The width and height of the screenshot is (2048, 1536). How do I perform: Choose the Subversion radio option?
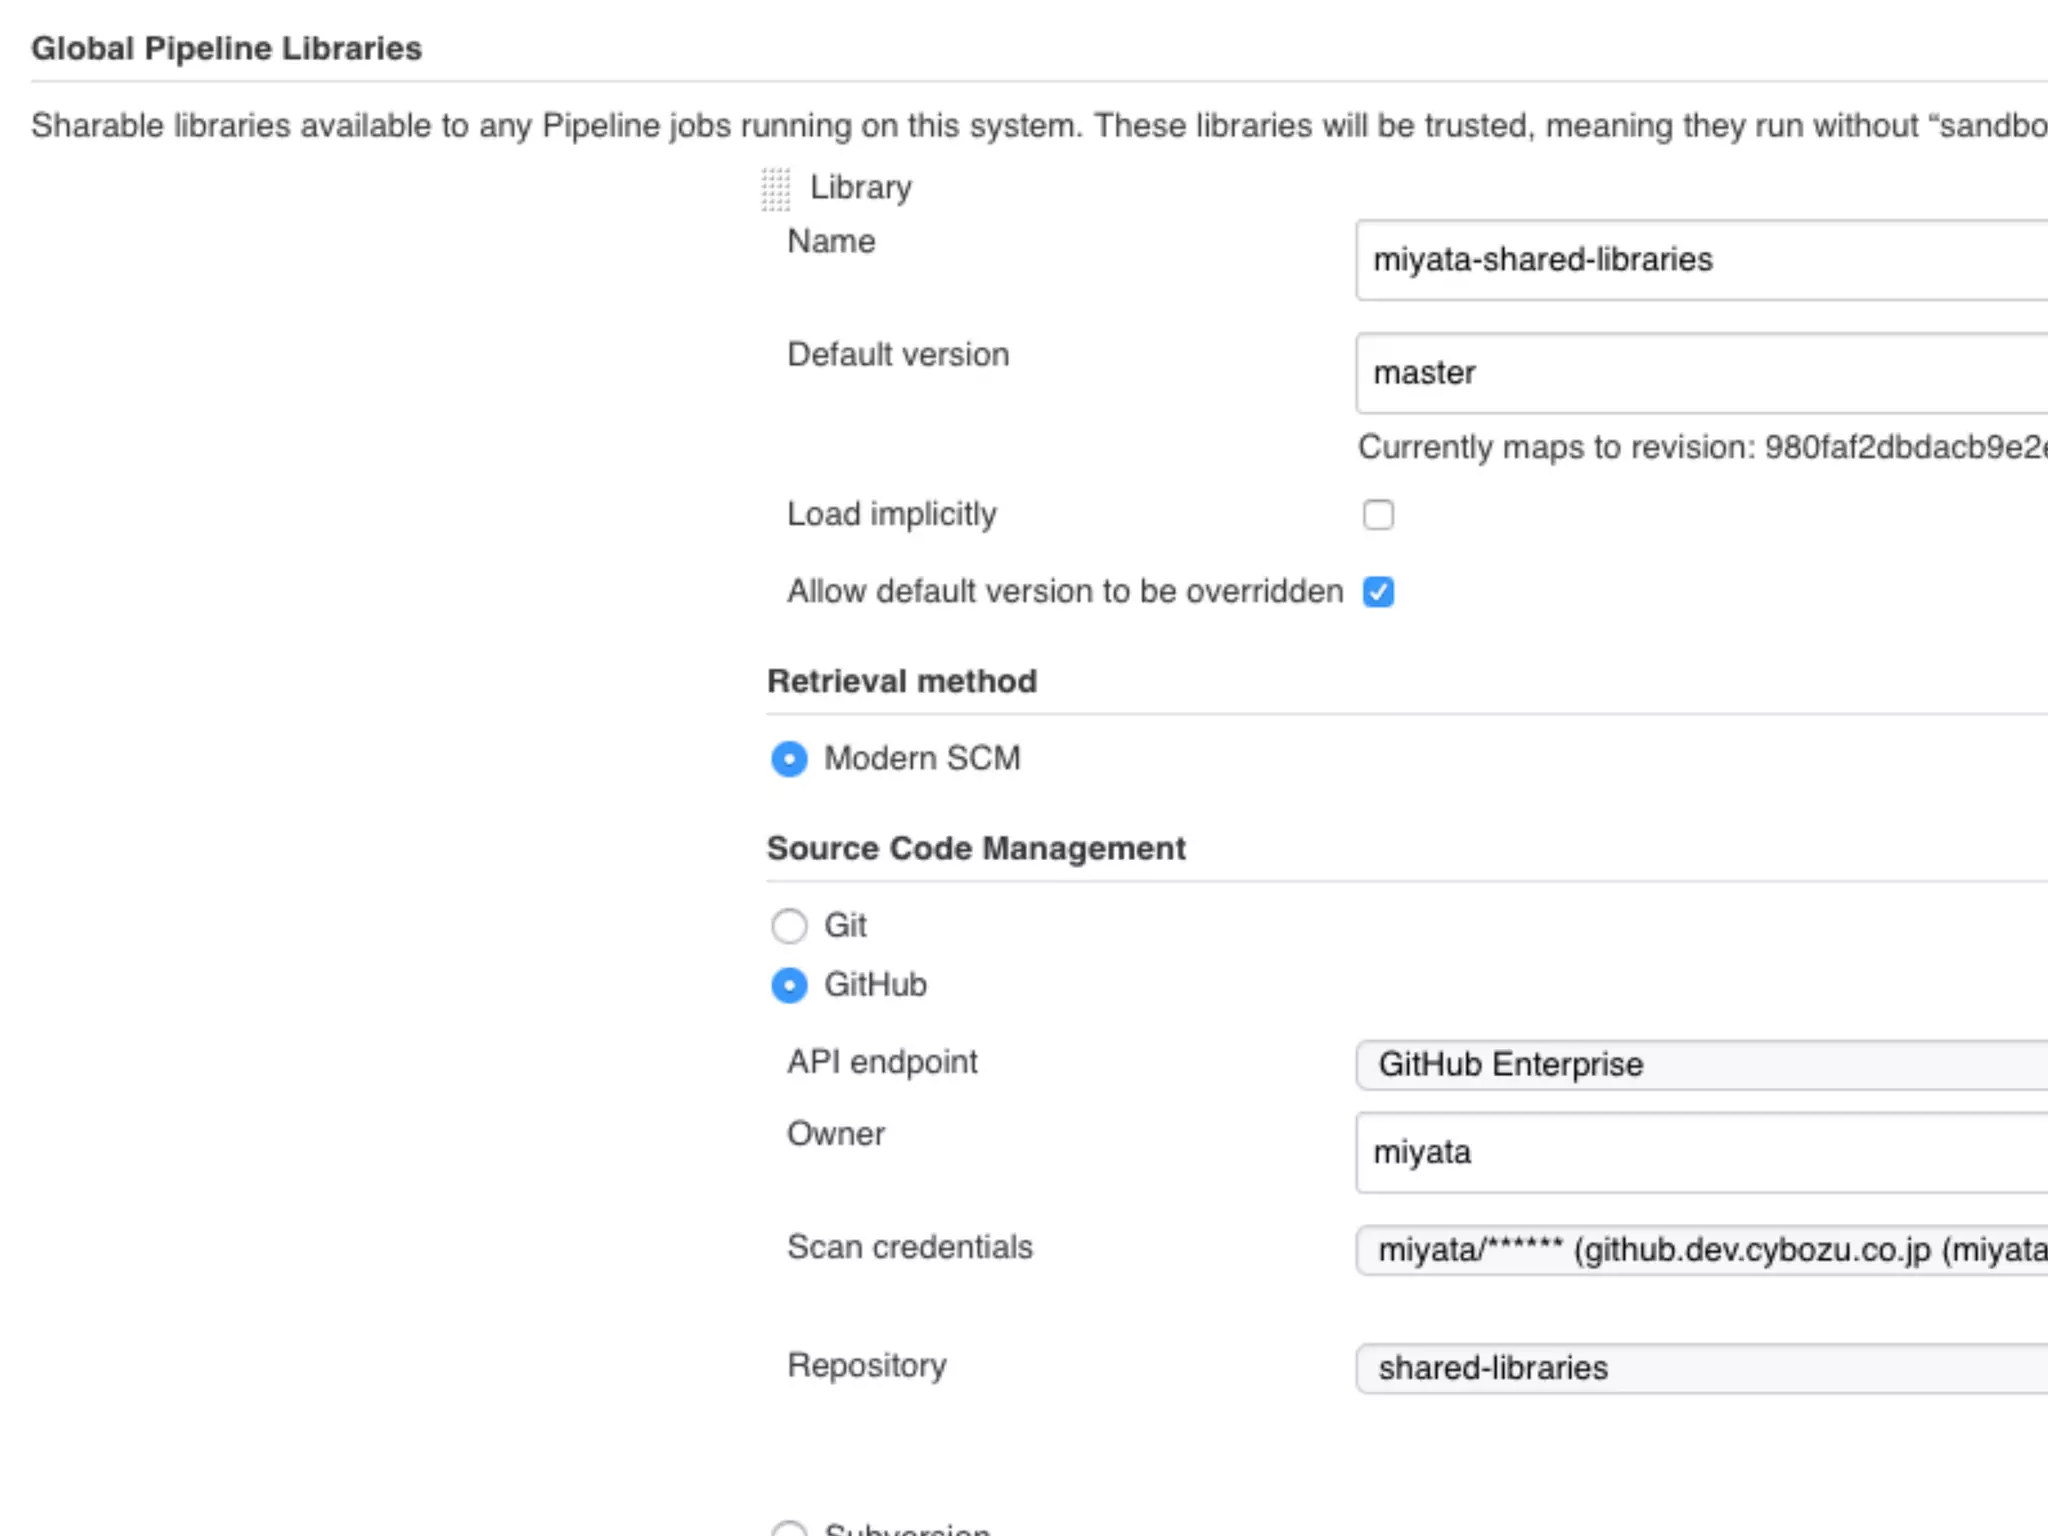789,1530
